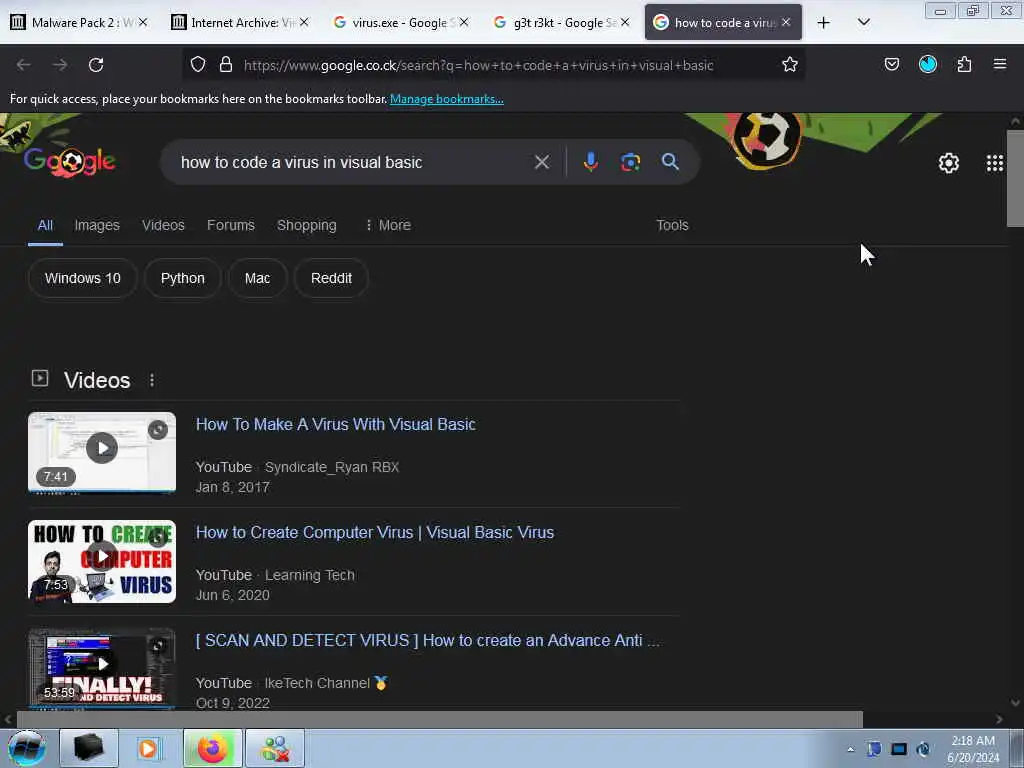Click the horizontal page scrollbar
The width and height of the screenshot is (1024, 768).
coord(440,719)
